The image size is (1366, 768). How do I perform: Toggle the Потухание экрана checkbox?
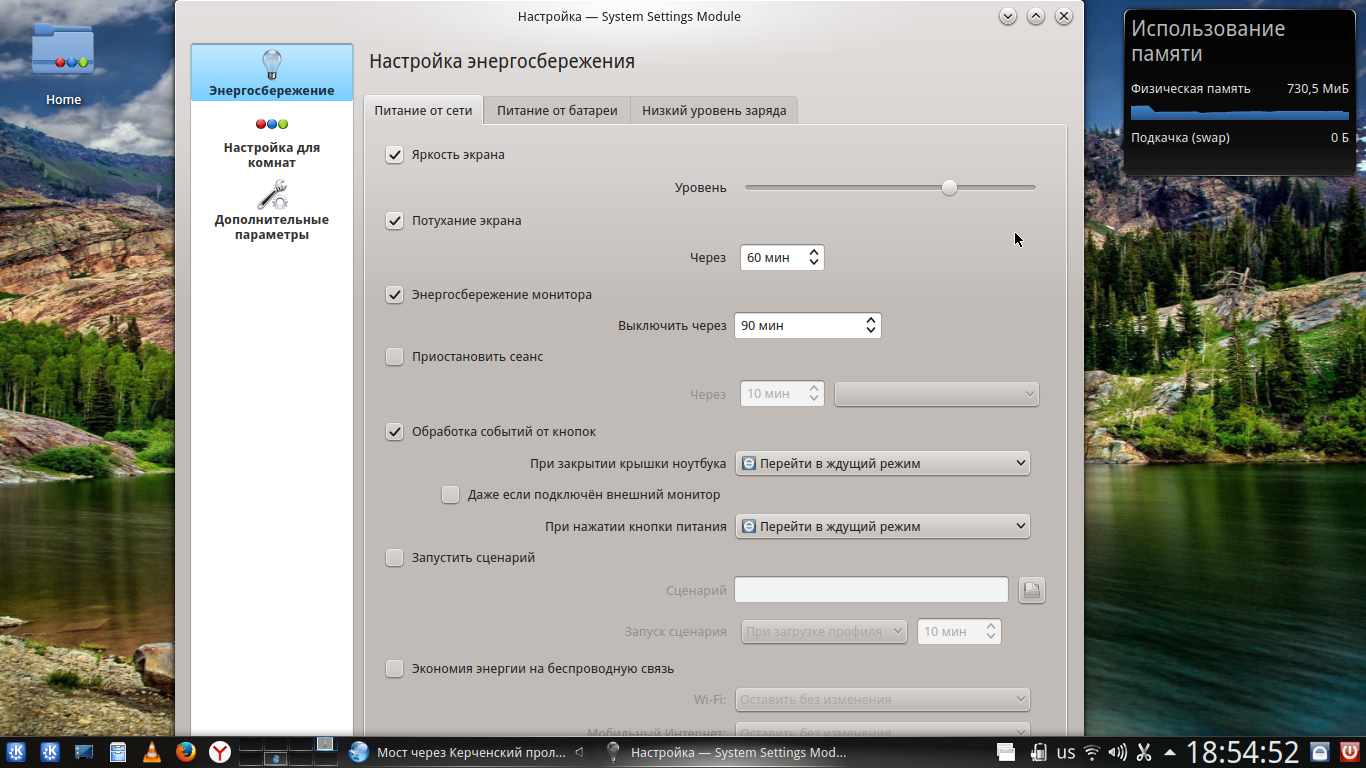(394, 221)
